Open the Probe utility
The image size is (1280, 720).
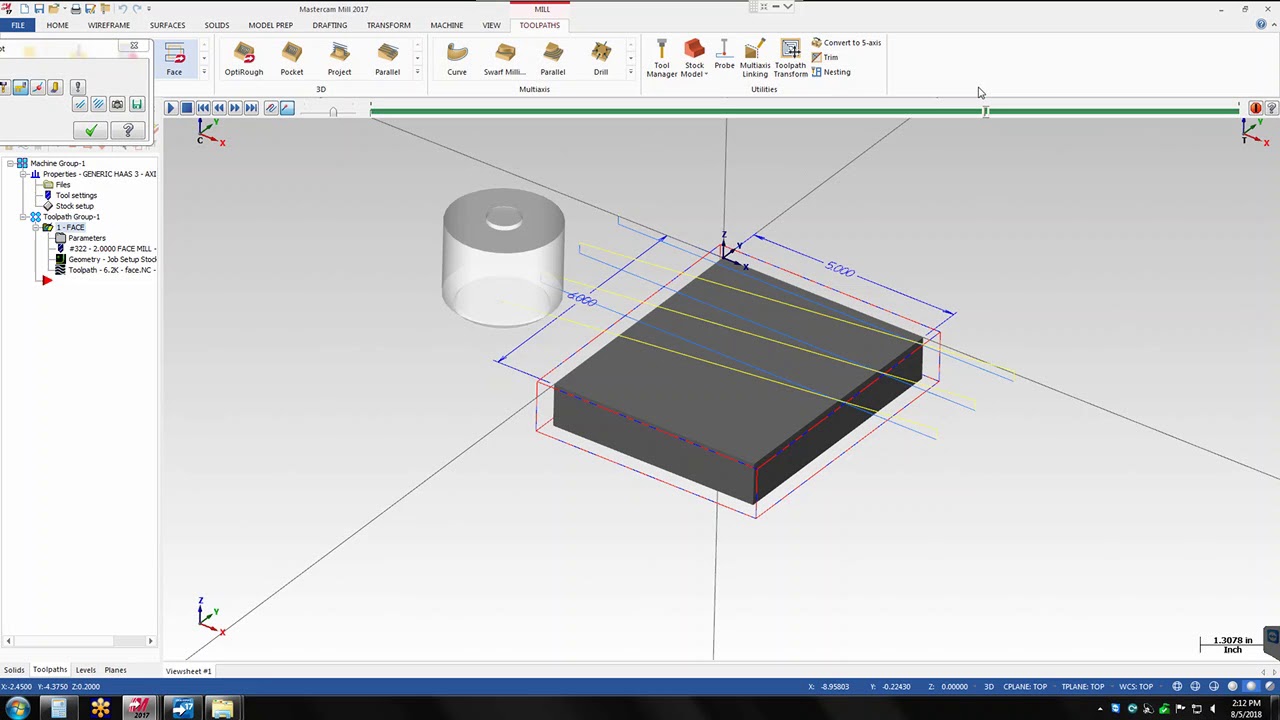click(724, 56)
